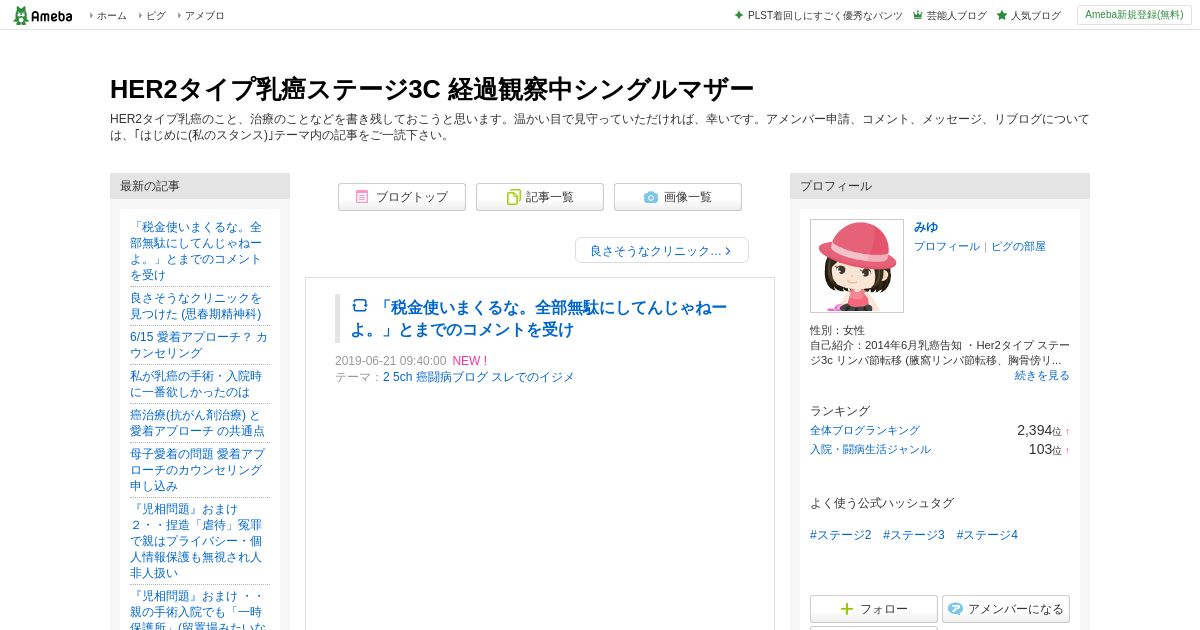Open 芸能人ブログ in the top bar

956,15
